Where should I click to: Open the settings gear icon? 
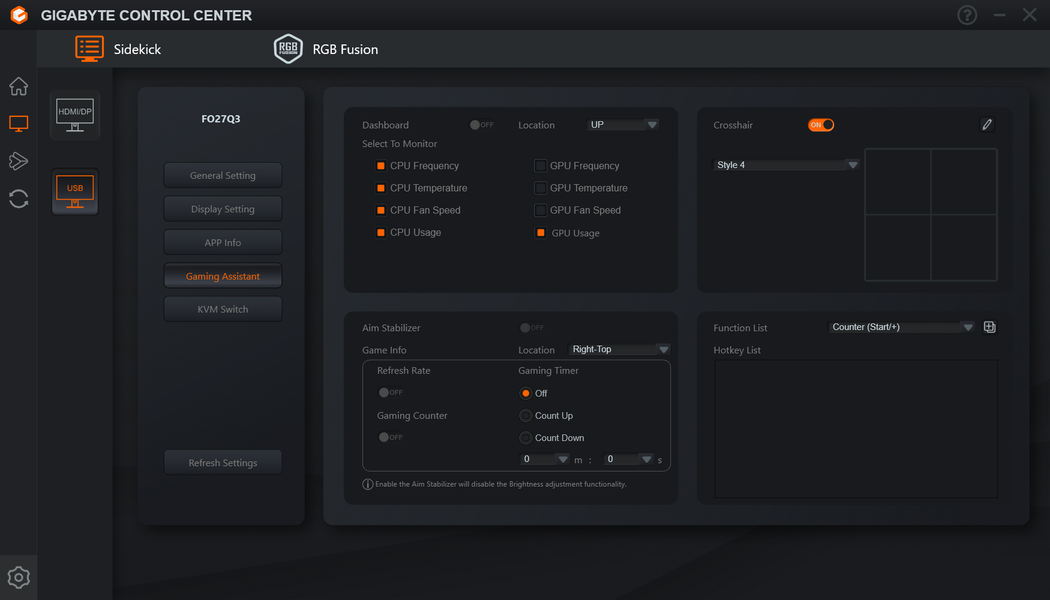(18, 577)
